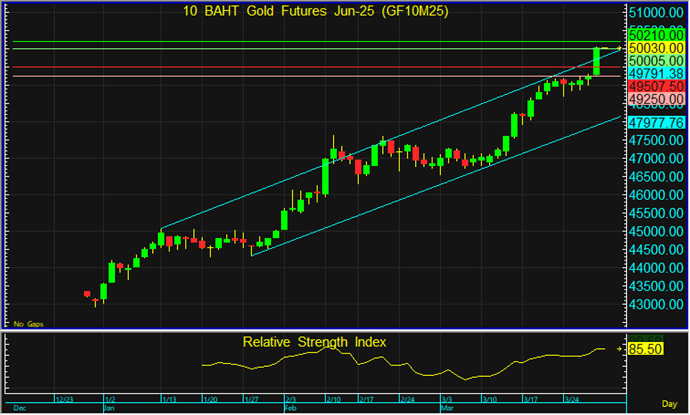Select the green 50210.00 price label
The height and width of the screenshot is (415, 690).
(656, 35)
